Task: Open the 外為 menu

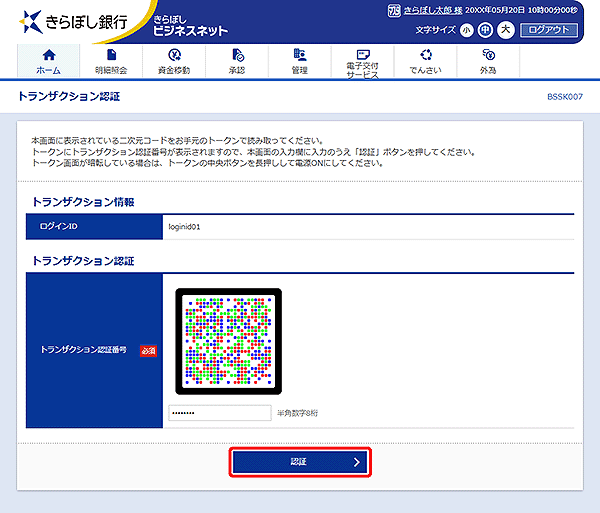Action: pyautogui.click(x=488, y=61)
